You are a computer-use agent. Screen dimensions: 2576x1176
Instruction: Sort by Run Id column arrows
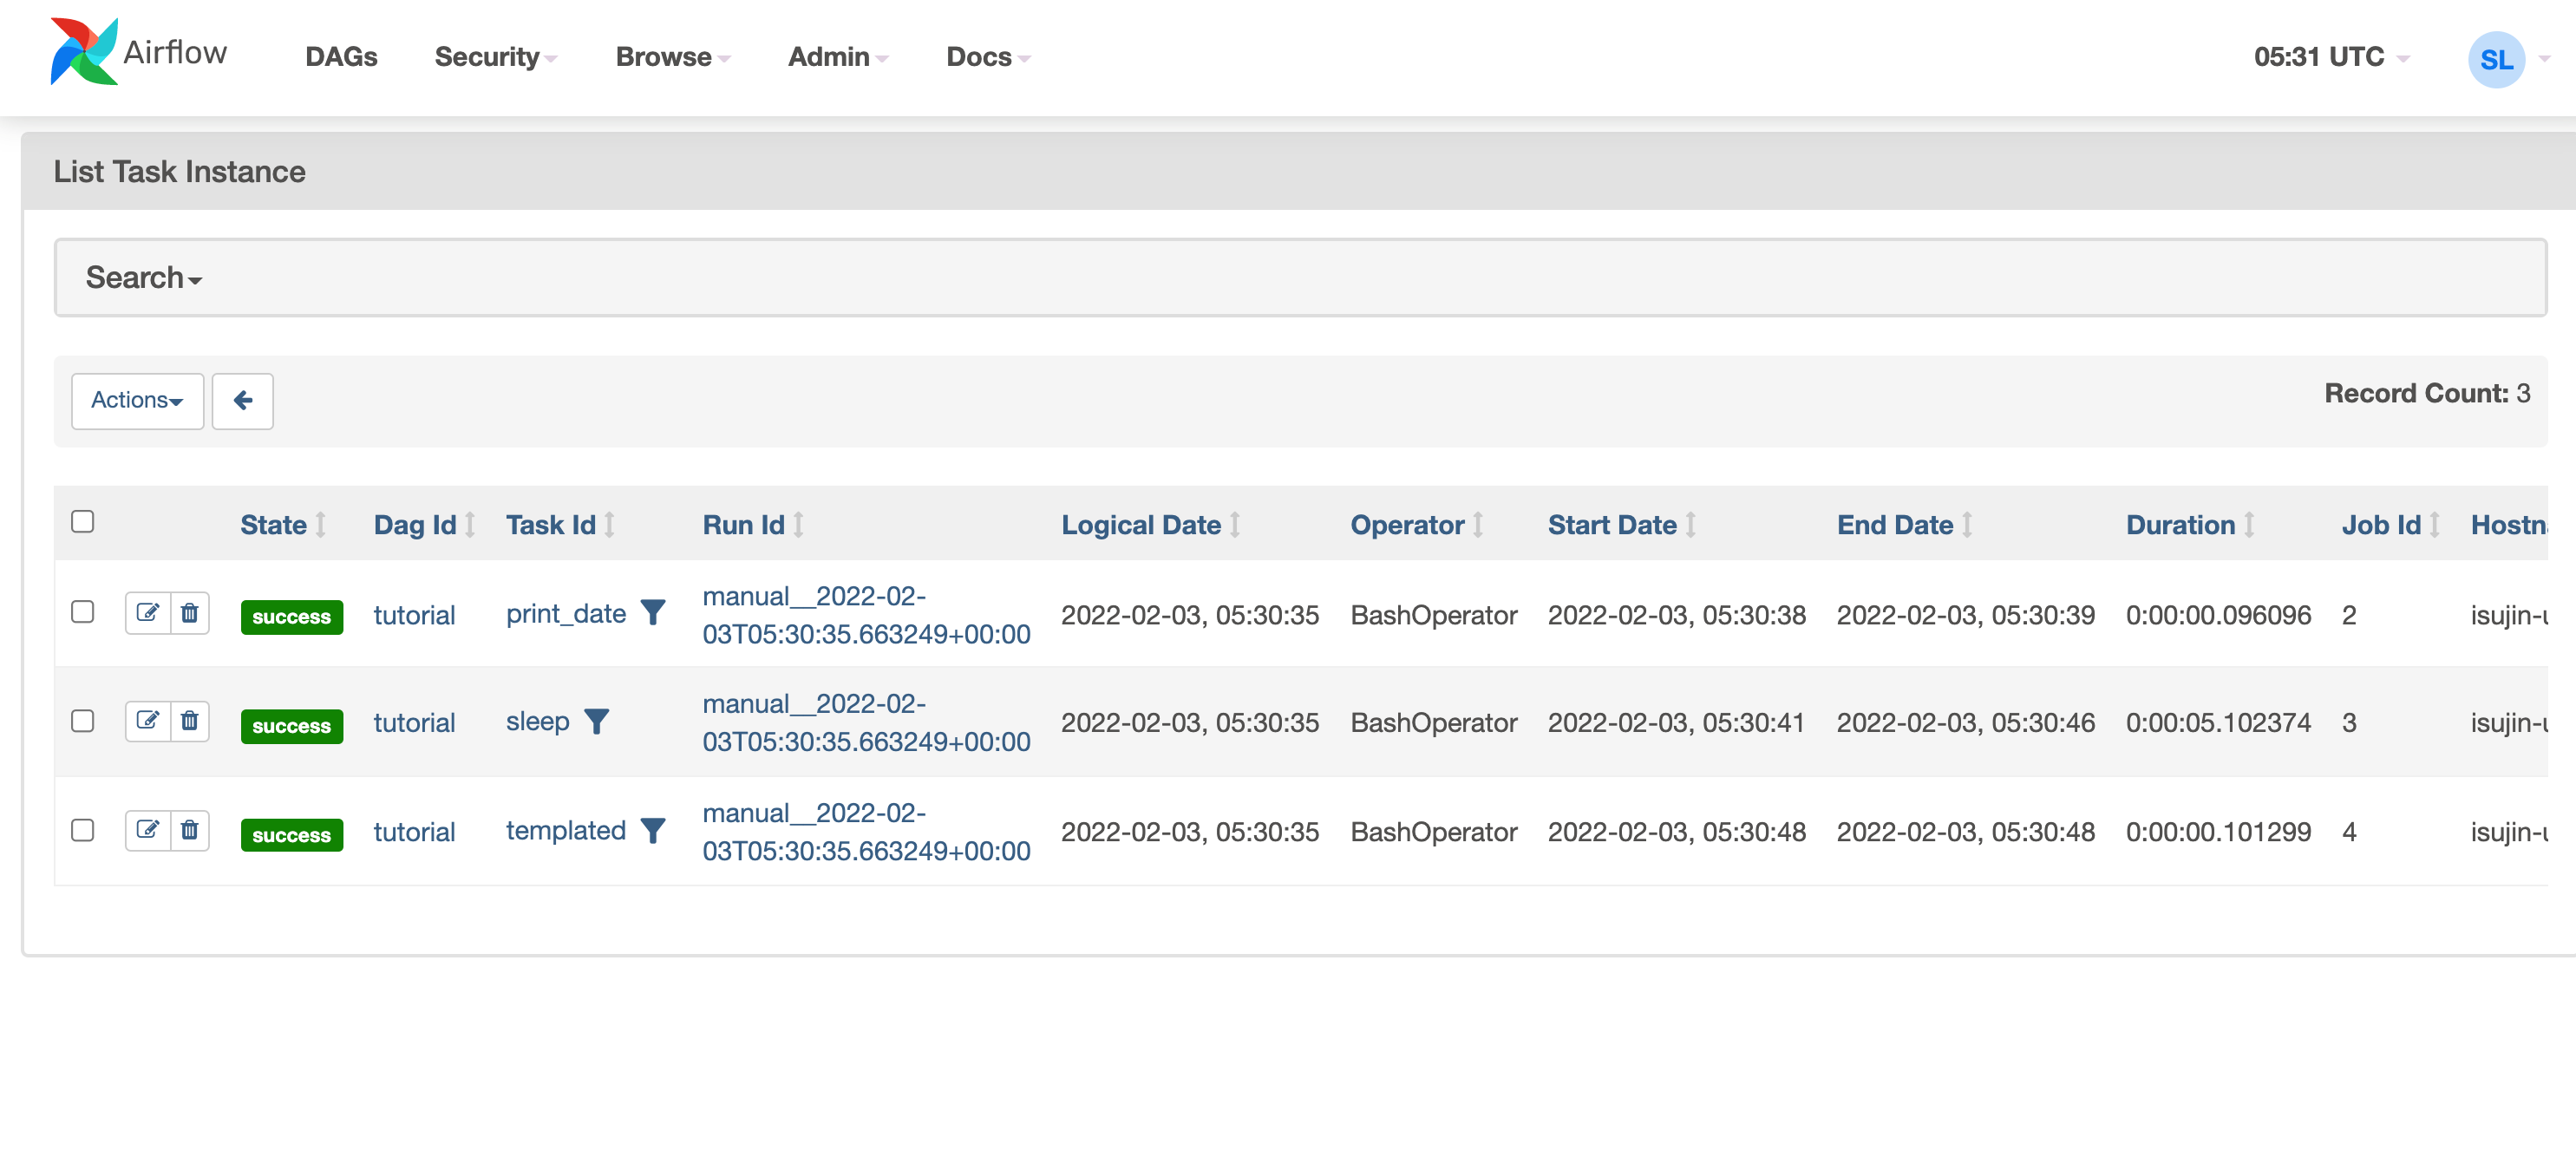[798, 525]
